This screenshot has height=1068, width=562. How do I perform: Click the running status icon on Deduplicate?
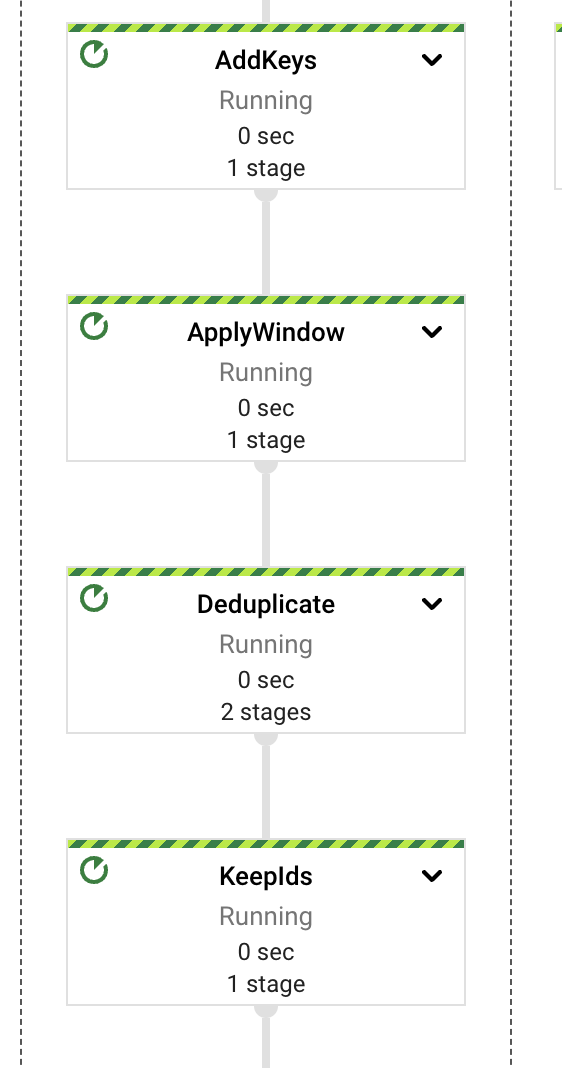point(94,598)
